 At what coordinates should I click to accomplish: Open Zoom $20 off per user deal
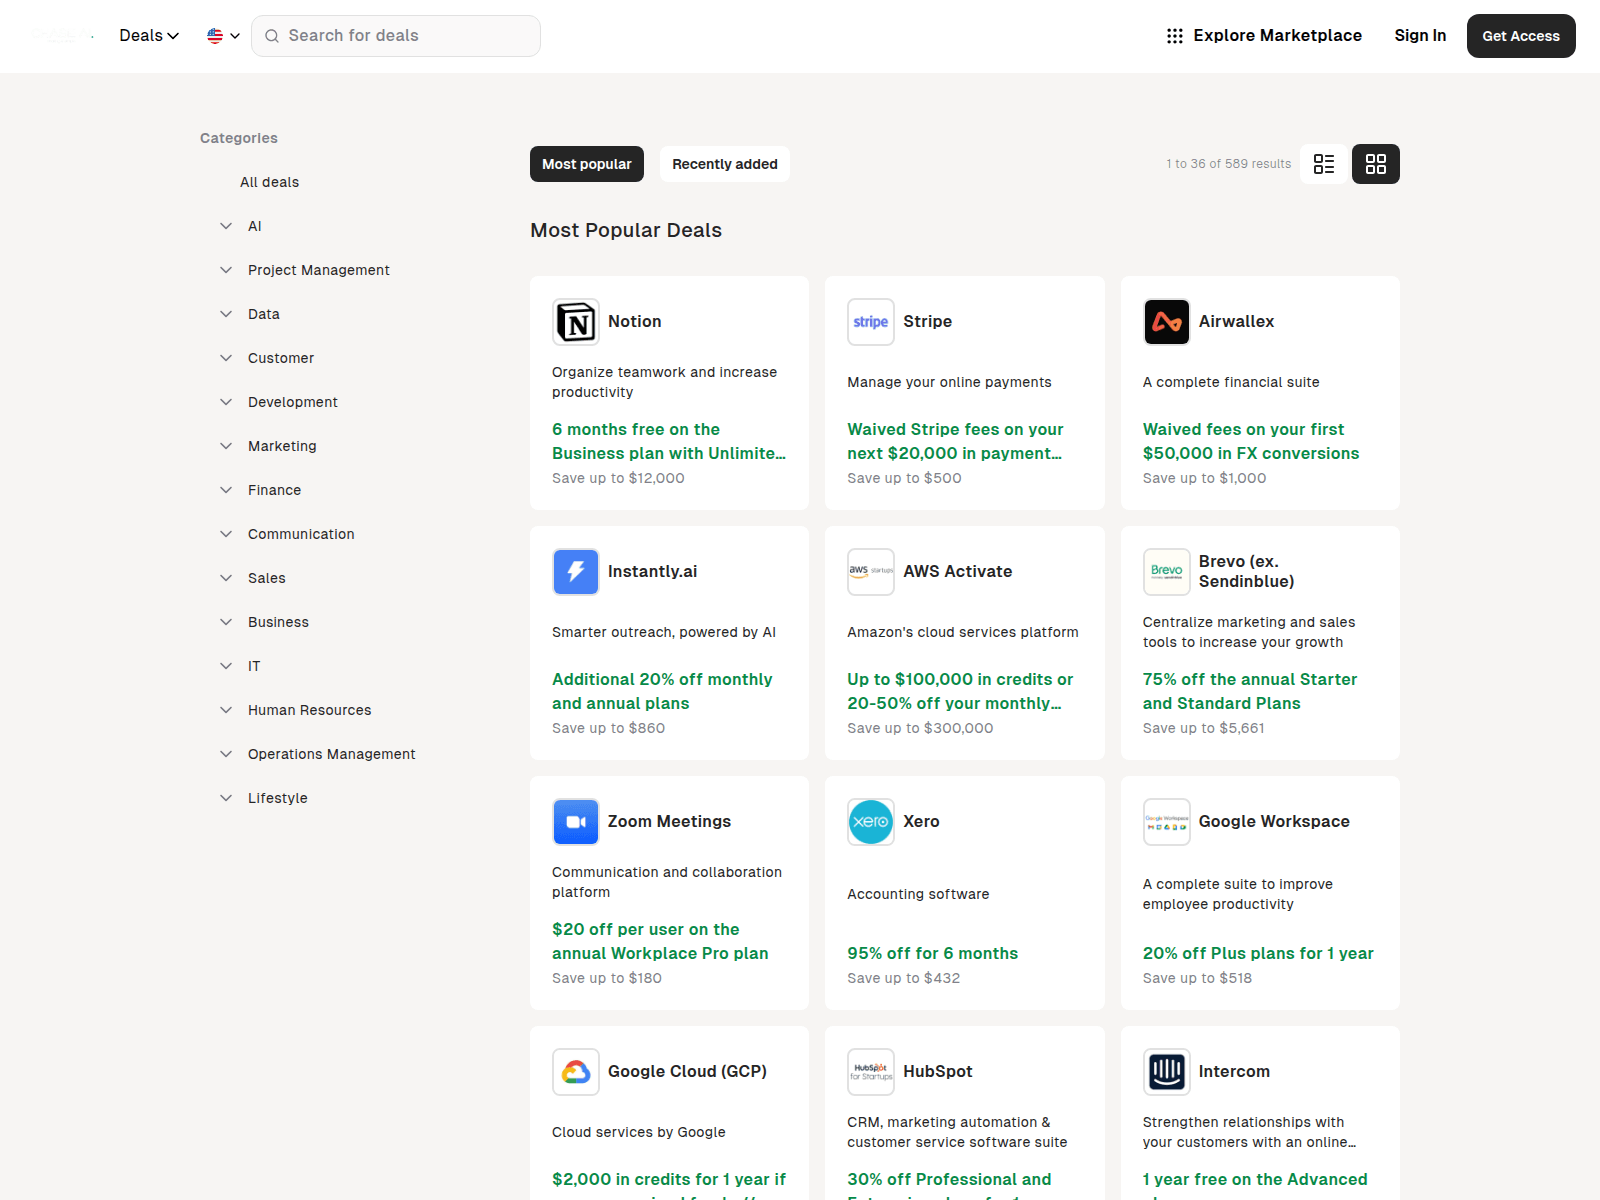[660, 941]
